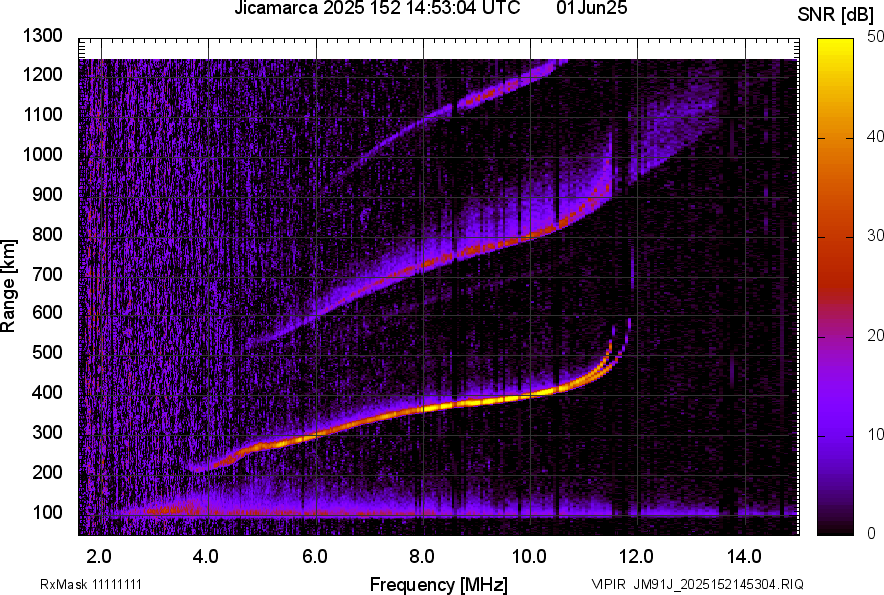
Task: Click the range tick label '600'
Action: 47,312
